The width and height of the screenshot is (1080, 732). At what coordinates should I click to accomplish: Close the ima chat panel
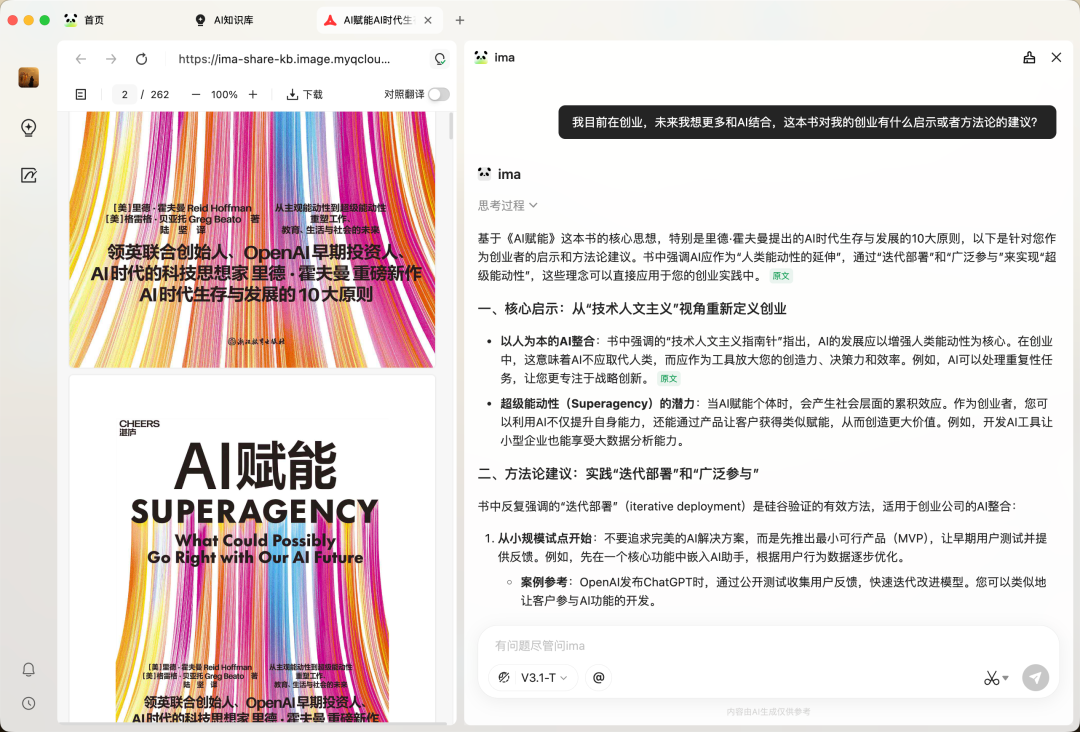click(1056, 57)
